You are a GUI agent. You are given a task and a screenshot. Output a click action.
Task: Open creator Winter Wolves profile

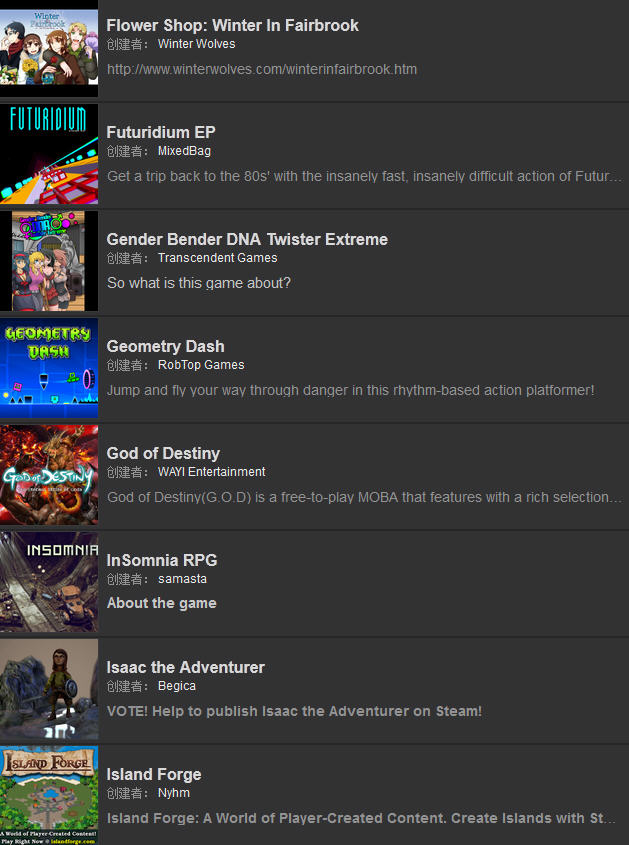(x=197, y=44)
